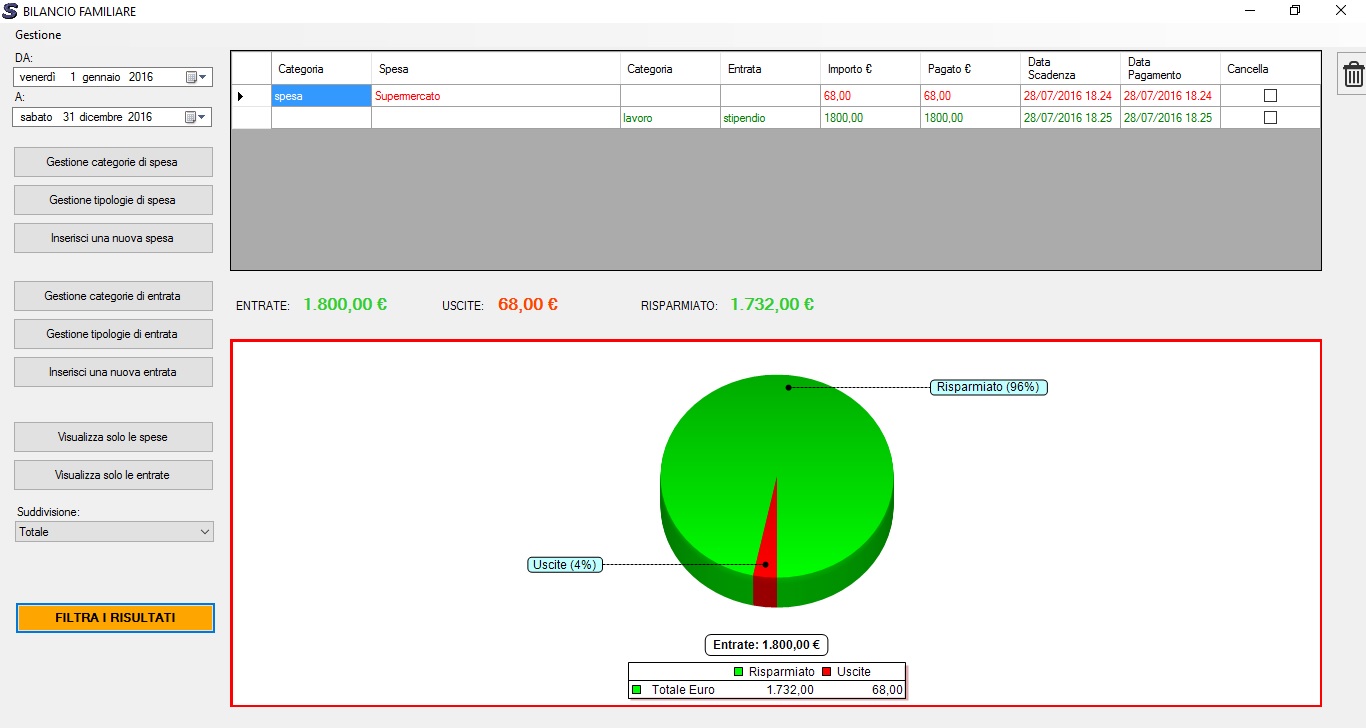
Task: Click row selector arrow for Supermercato row
Action: (240, 96)
